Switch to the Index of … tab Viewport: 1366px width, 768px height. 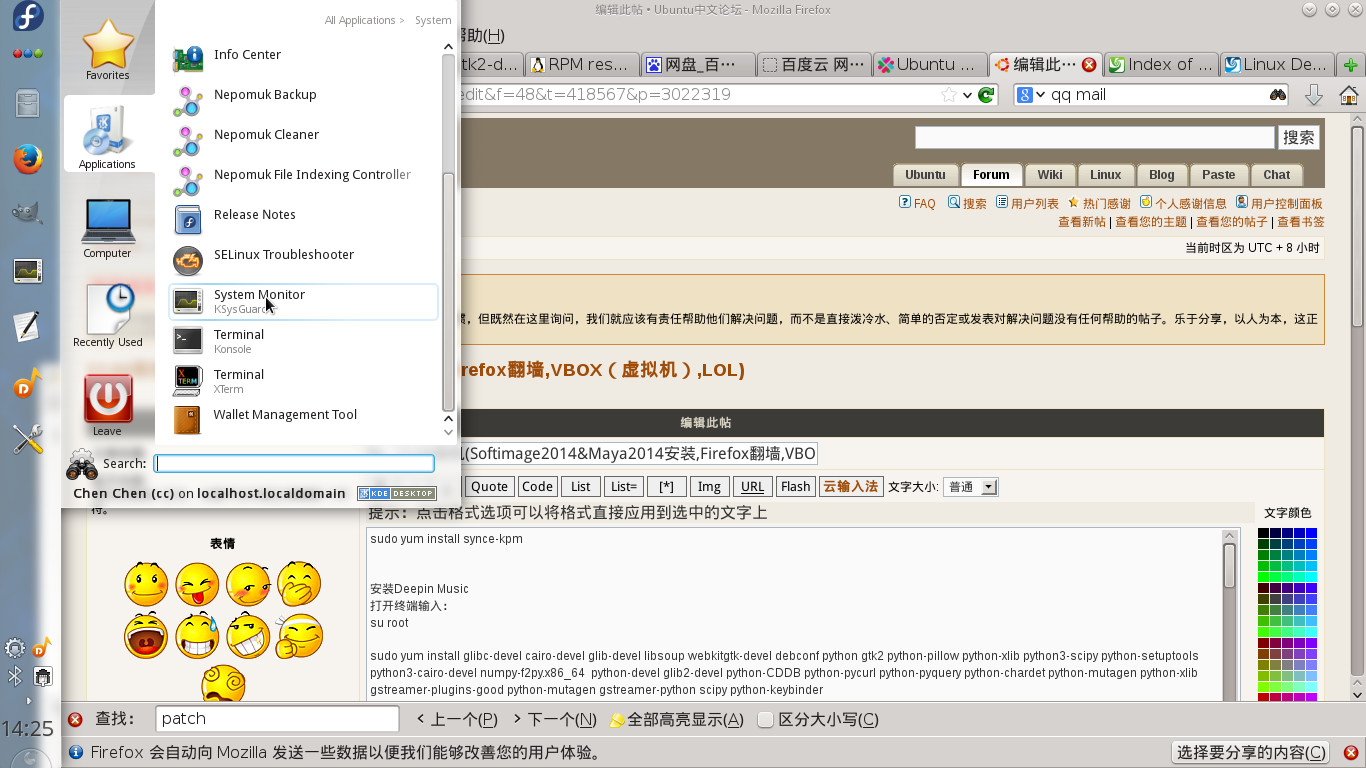(x=1161, y=64)
